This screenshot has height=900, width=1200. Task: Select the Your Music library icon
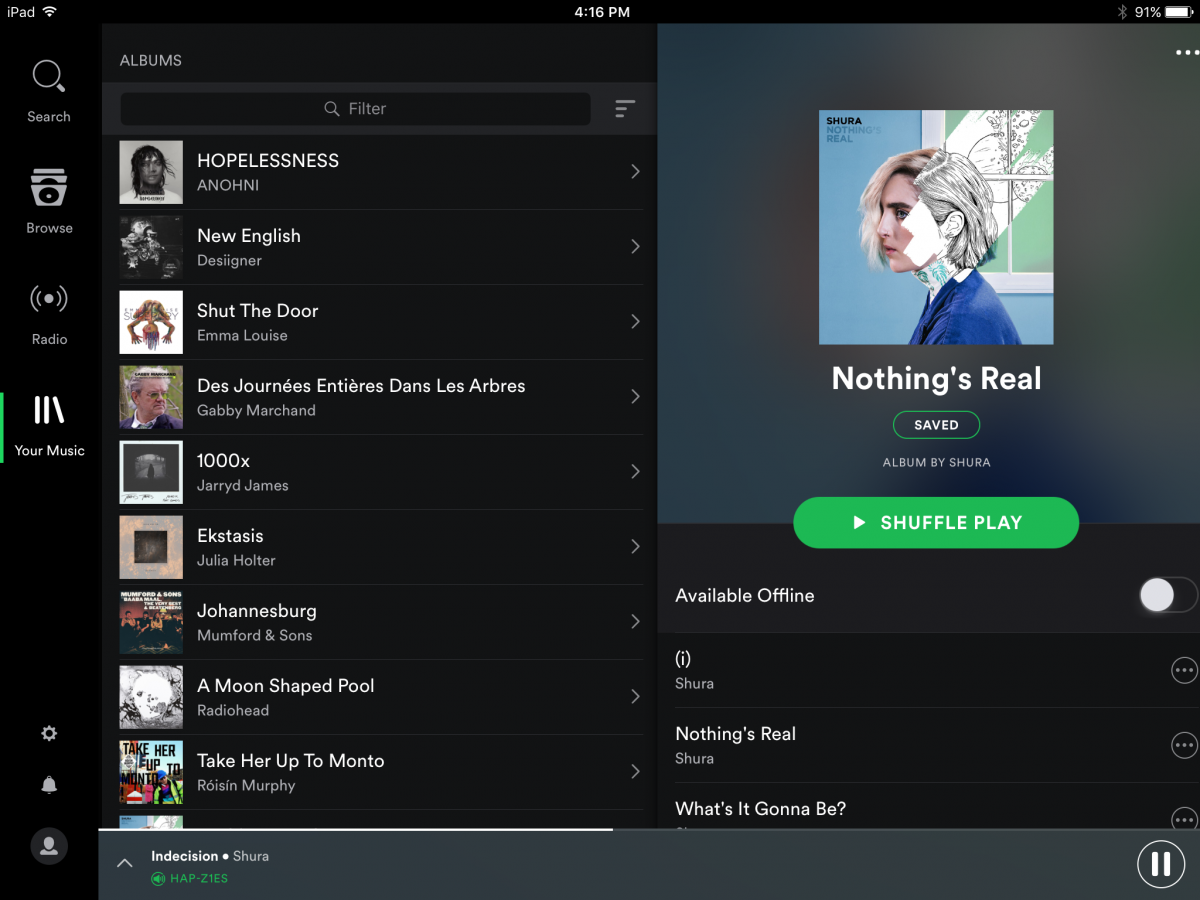click(x=49, y=409)
